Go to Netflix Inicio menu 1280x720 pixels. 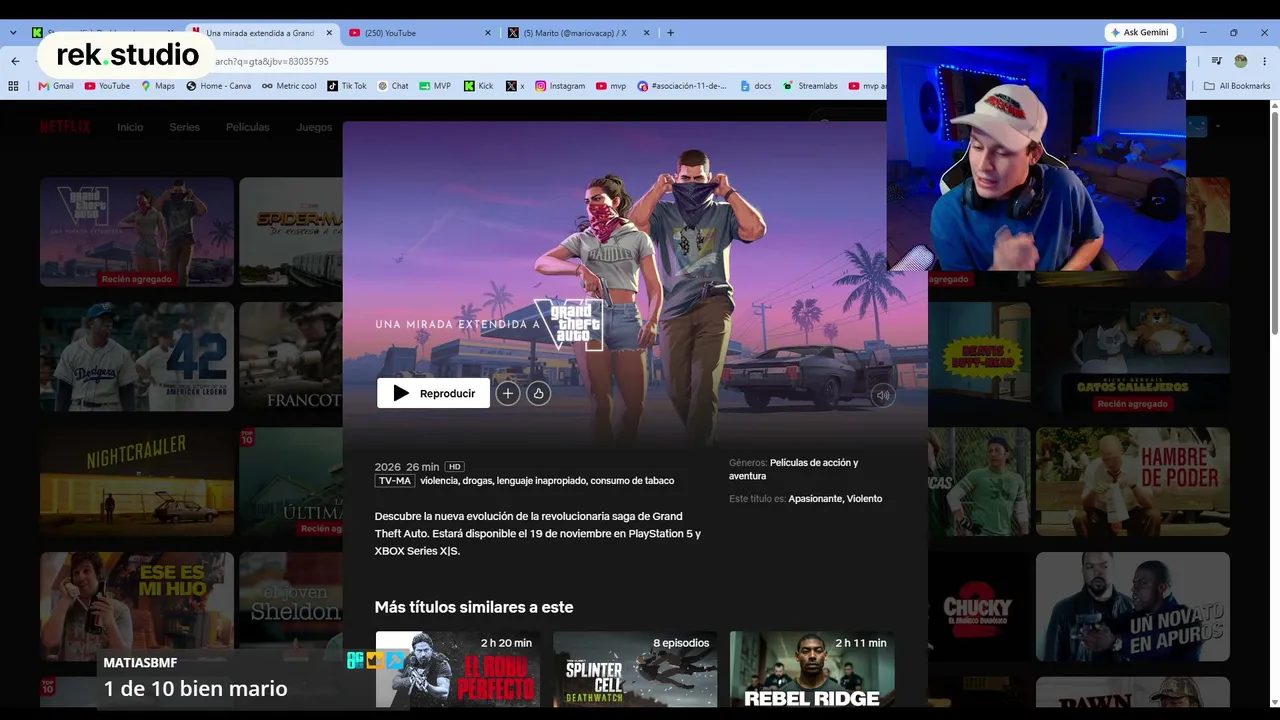click(x=130, y=127)
